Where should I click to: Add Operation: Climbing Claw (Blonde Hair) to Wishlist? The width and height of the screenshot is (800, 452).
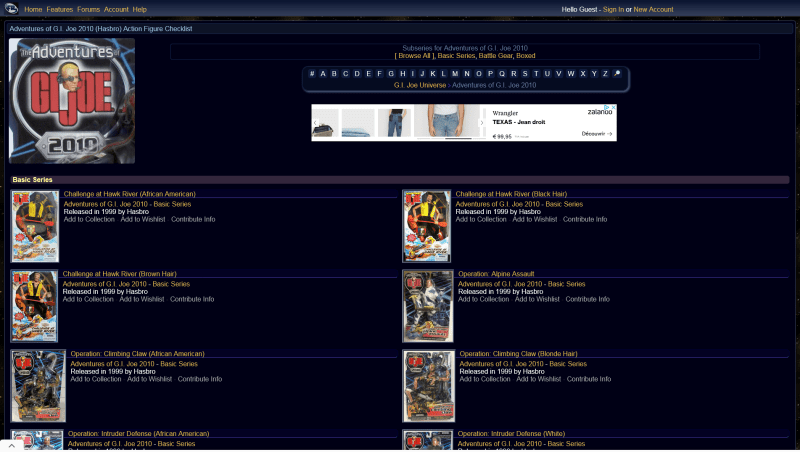coord(538,379)
